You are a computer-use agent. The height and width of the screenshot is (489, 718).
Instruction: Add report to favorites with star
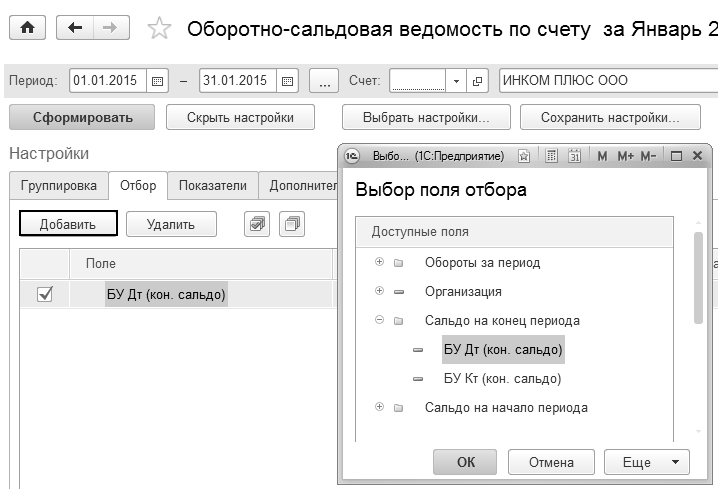point(158,30)
